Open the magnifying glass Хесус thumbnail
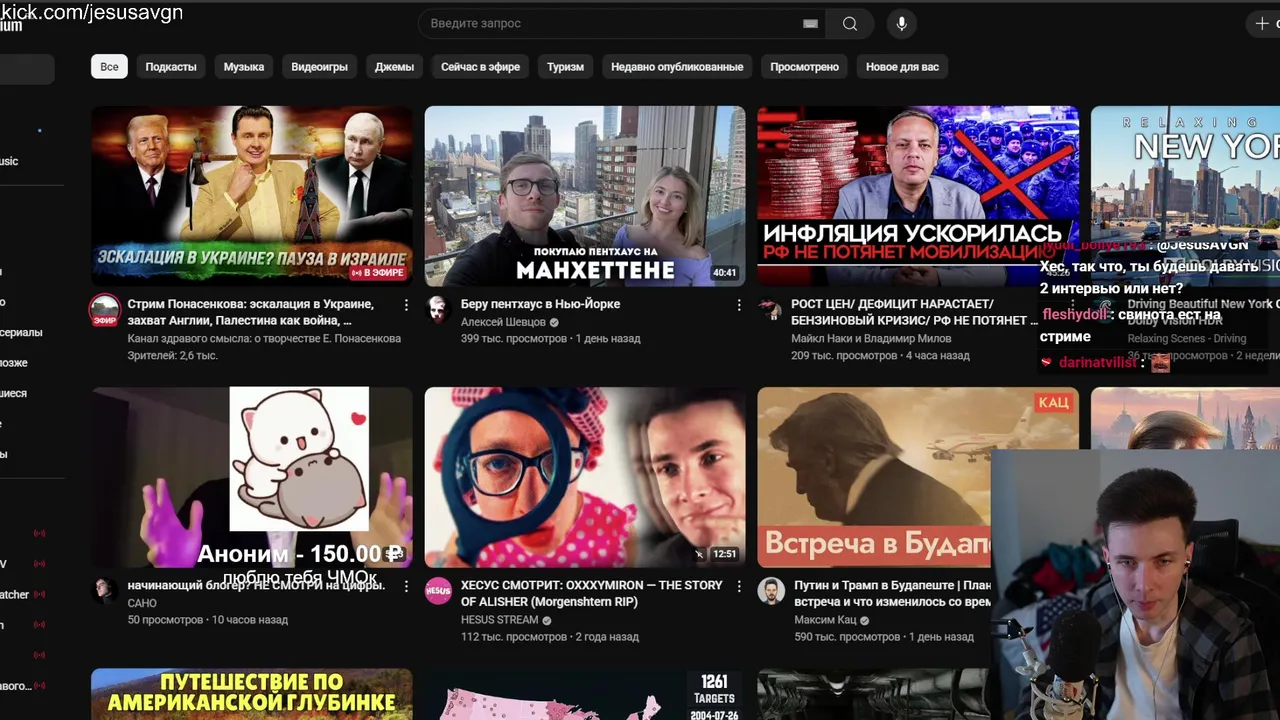The height and width of the screenshot is (720, 1280). pyautogui.click(x=585, y=477)
